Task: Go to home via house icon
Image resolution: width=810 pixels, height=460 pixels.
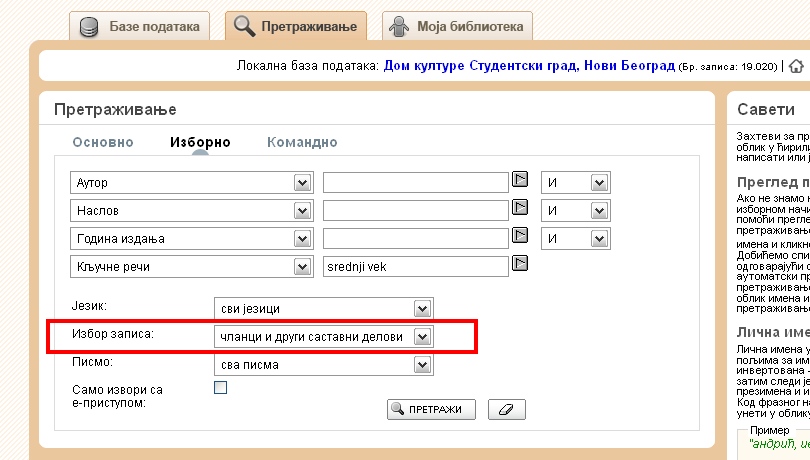Action: coord(796,66)
